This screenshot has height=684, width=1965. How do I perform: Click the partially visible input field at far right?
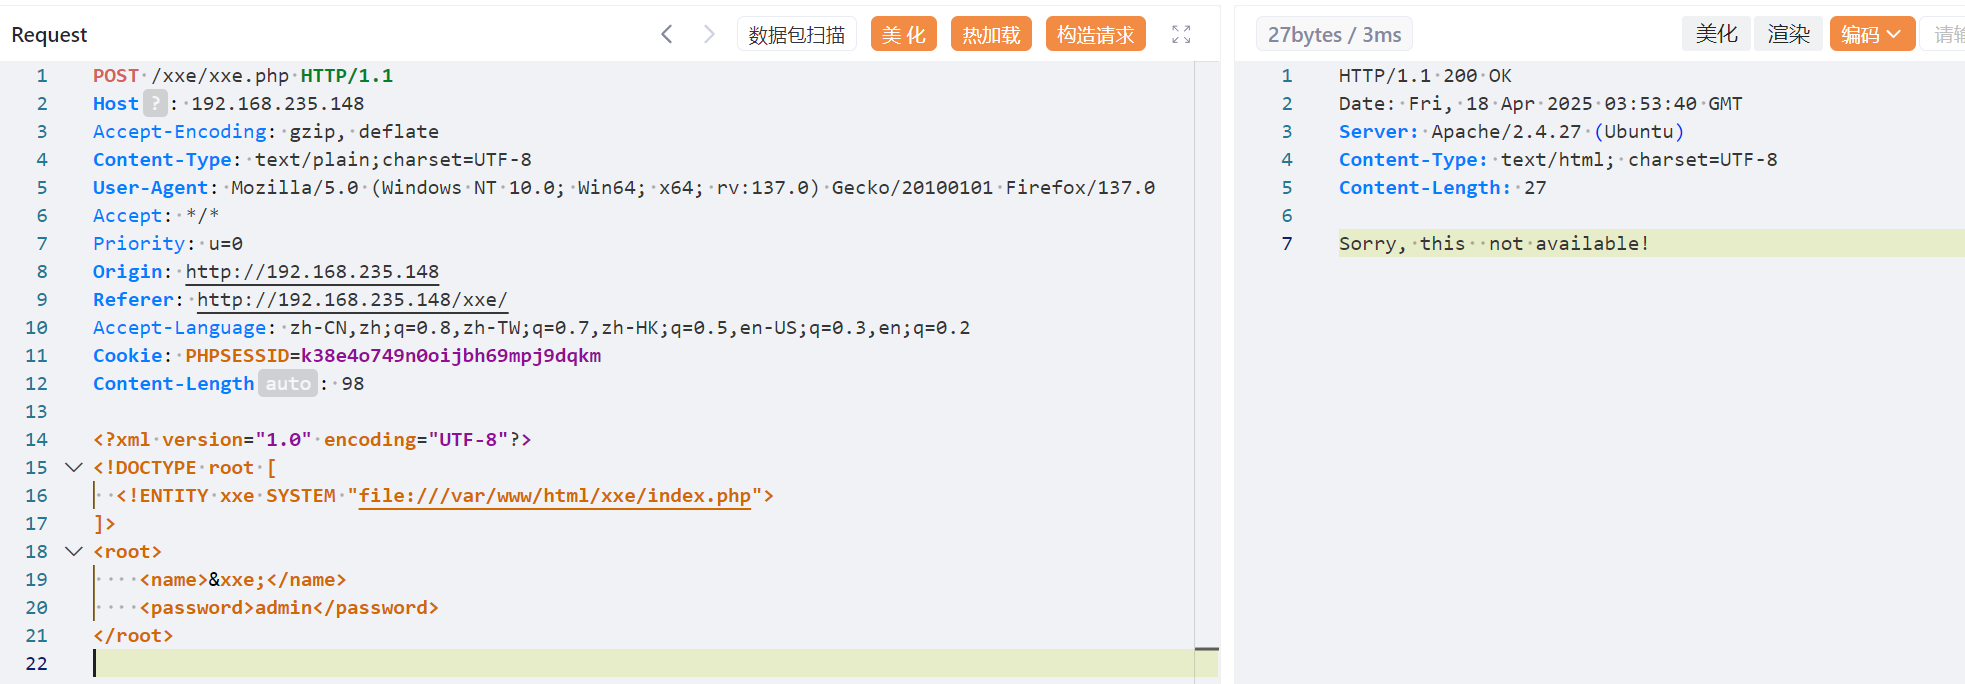[x=1944, y=34]
